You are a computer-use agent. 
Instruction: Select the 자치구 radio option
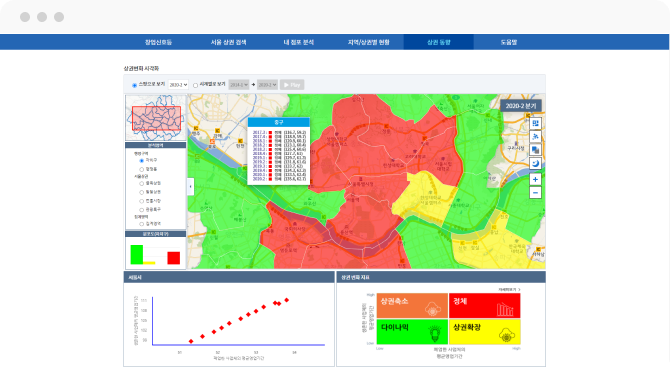tap(141, 161)
